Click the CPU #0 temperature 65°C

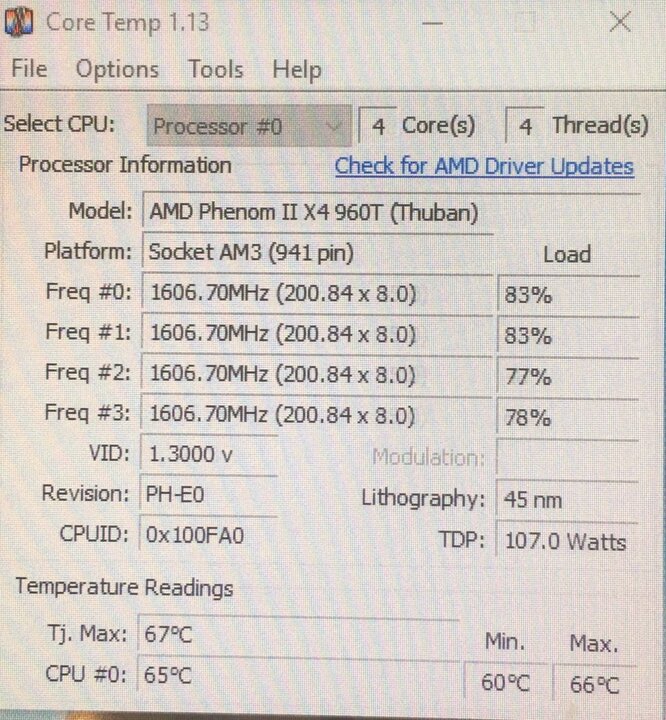(x=299, y=675)
